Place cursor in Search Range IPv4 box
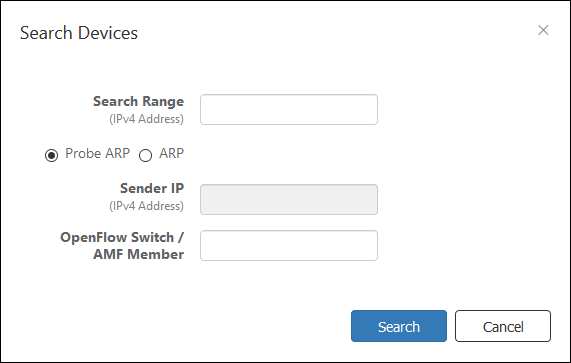Image resolution: width=571 pixels, height=363 pixels. pyautogui.click(x=289, y=110)
